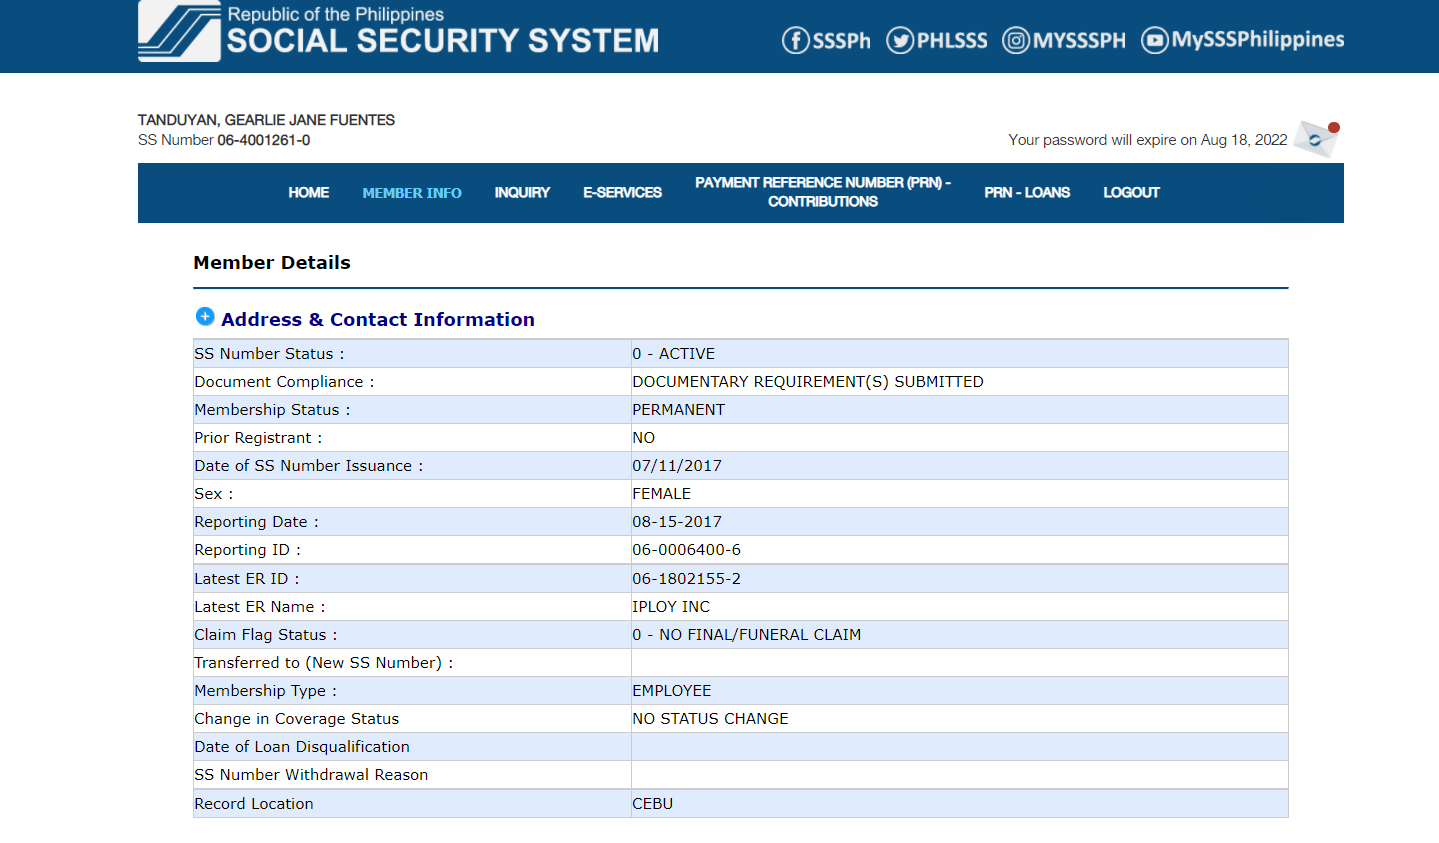Open Payment Reference Number (PRN) - Contributions menu
This screenshot has height=843, width=1439.
823,192
